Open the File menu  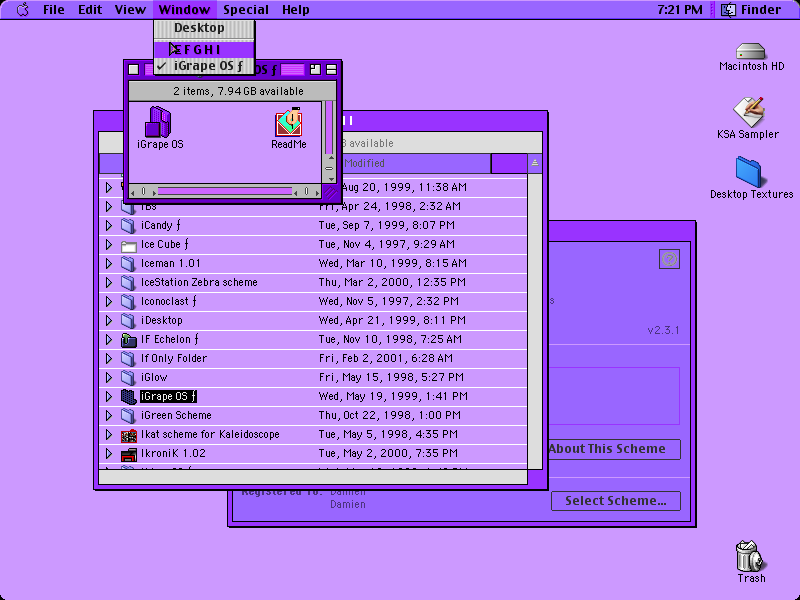point(54,10)
